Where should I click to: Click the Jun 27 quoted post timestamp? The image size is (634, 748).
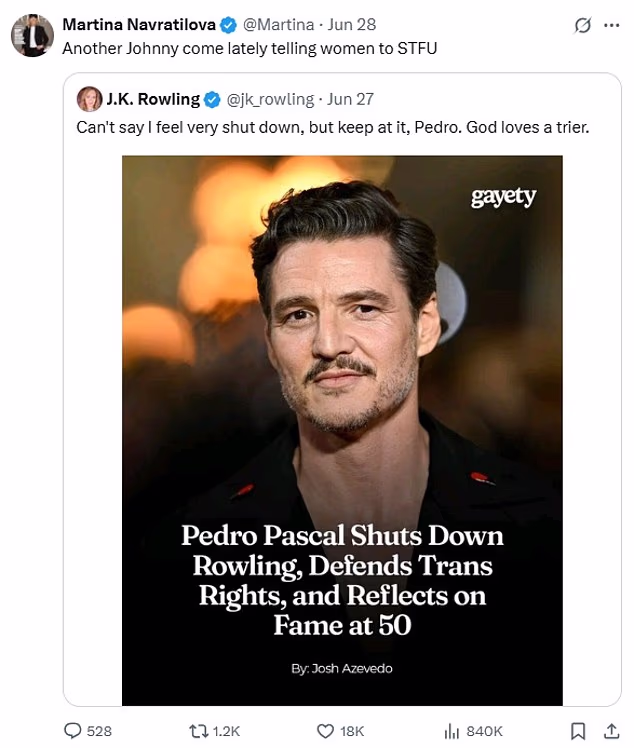(x=350, y=99)
